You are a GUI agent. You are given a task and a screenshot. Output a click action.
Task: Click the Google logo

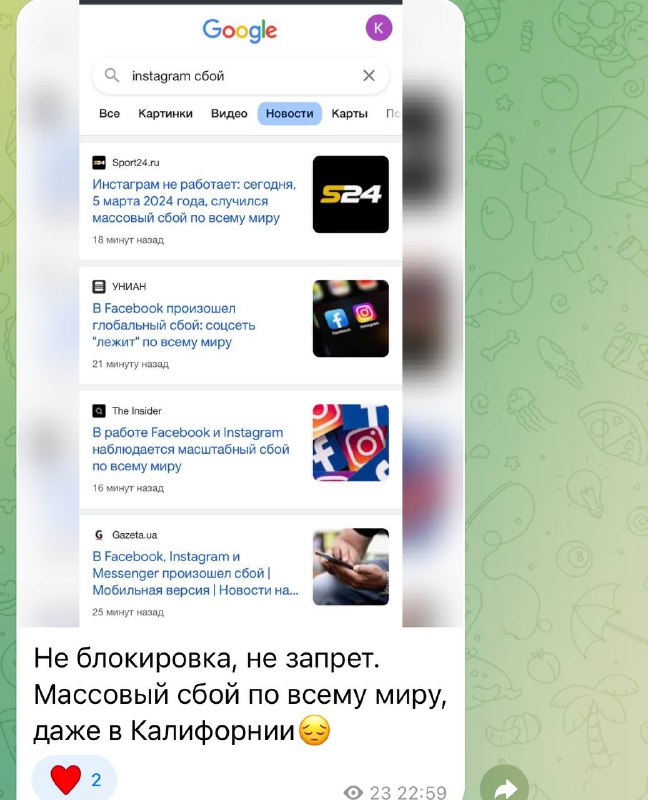240,31
